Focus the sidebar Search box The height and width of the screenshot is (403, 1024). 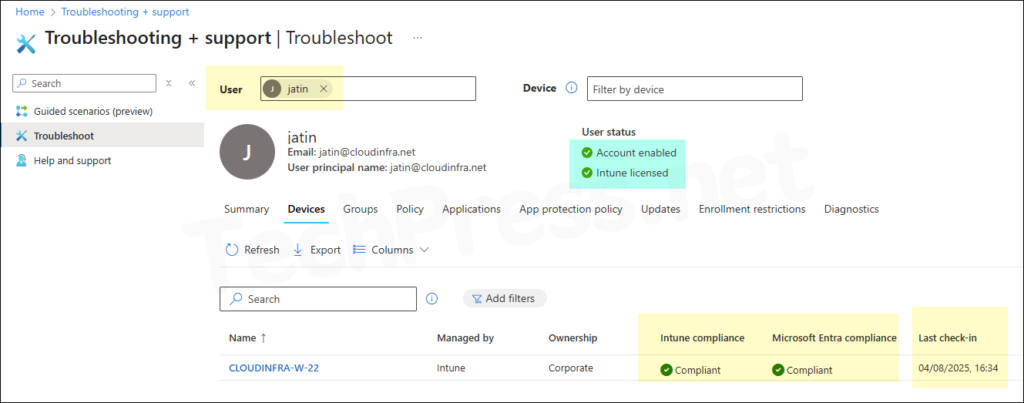[84, 83]
